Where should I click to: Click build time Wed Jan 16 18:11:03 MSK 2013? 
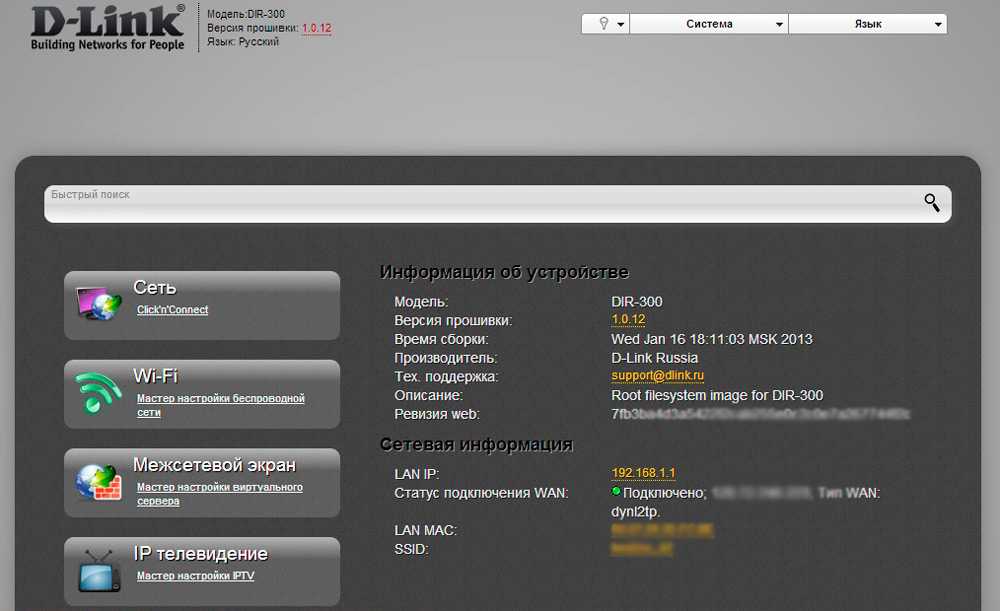[x=712, y=339]
